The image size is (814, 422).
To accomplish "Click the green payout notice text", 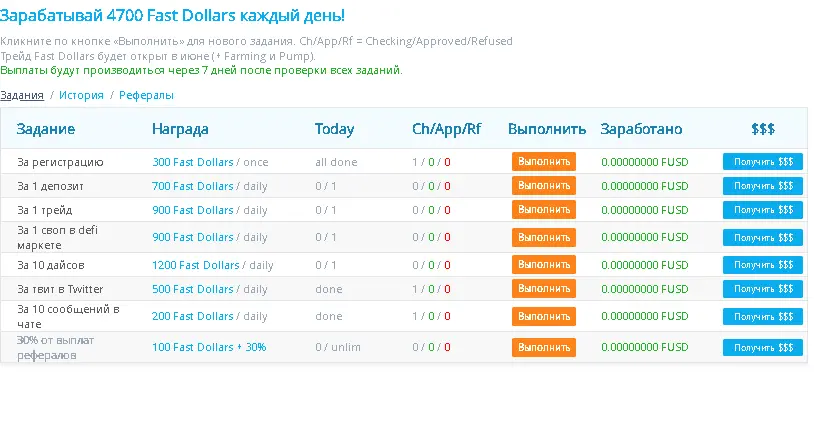I will point(201,70).
